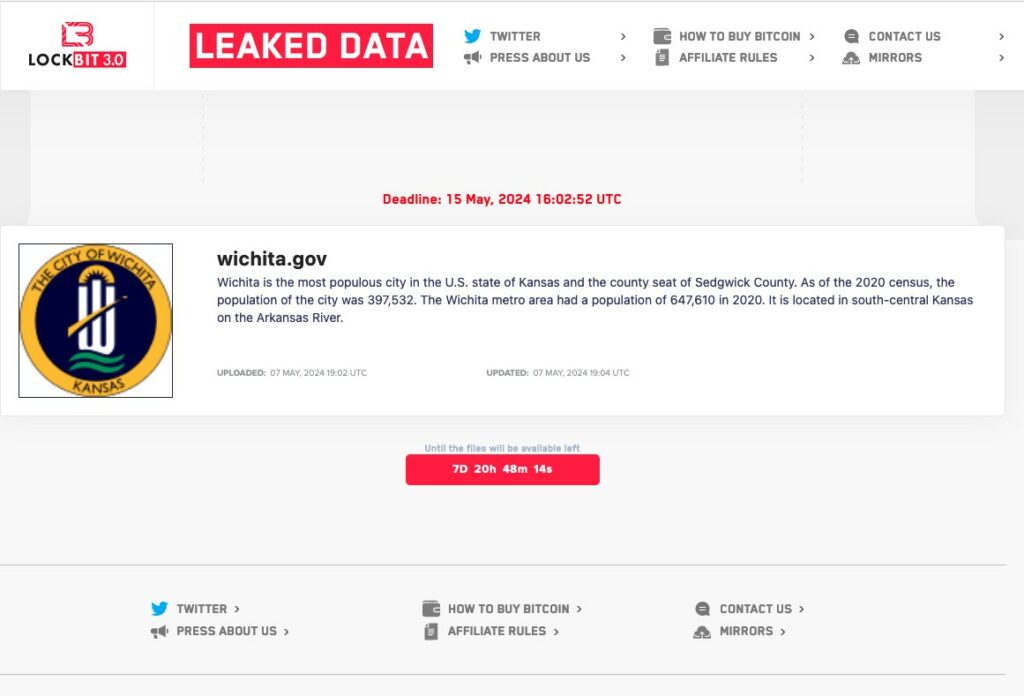Click the LockBit 3.0 logo

point(77,45)
